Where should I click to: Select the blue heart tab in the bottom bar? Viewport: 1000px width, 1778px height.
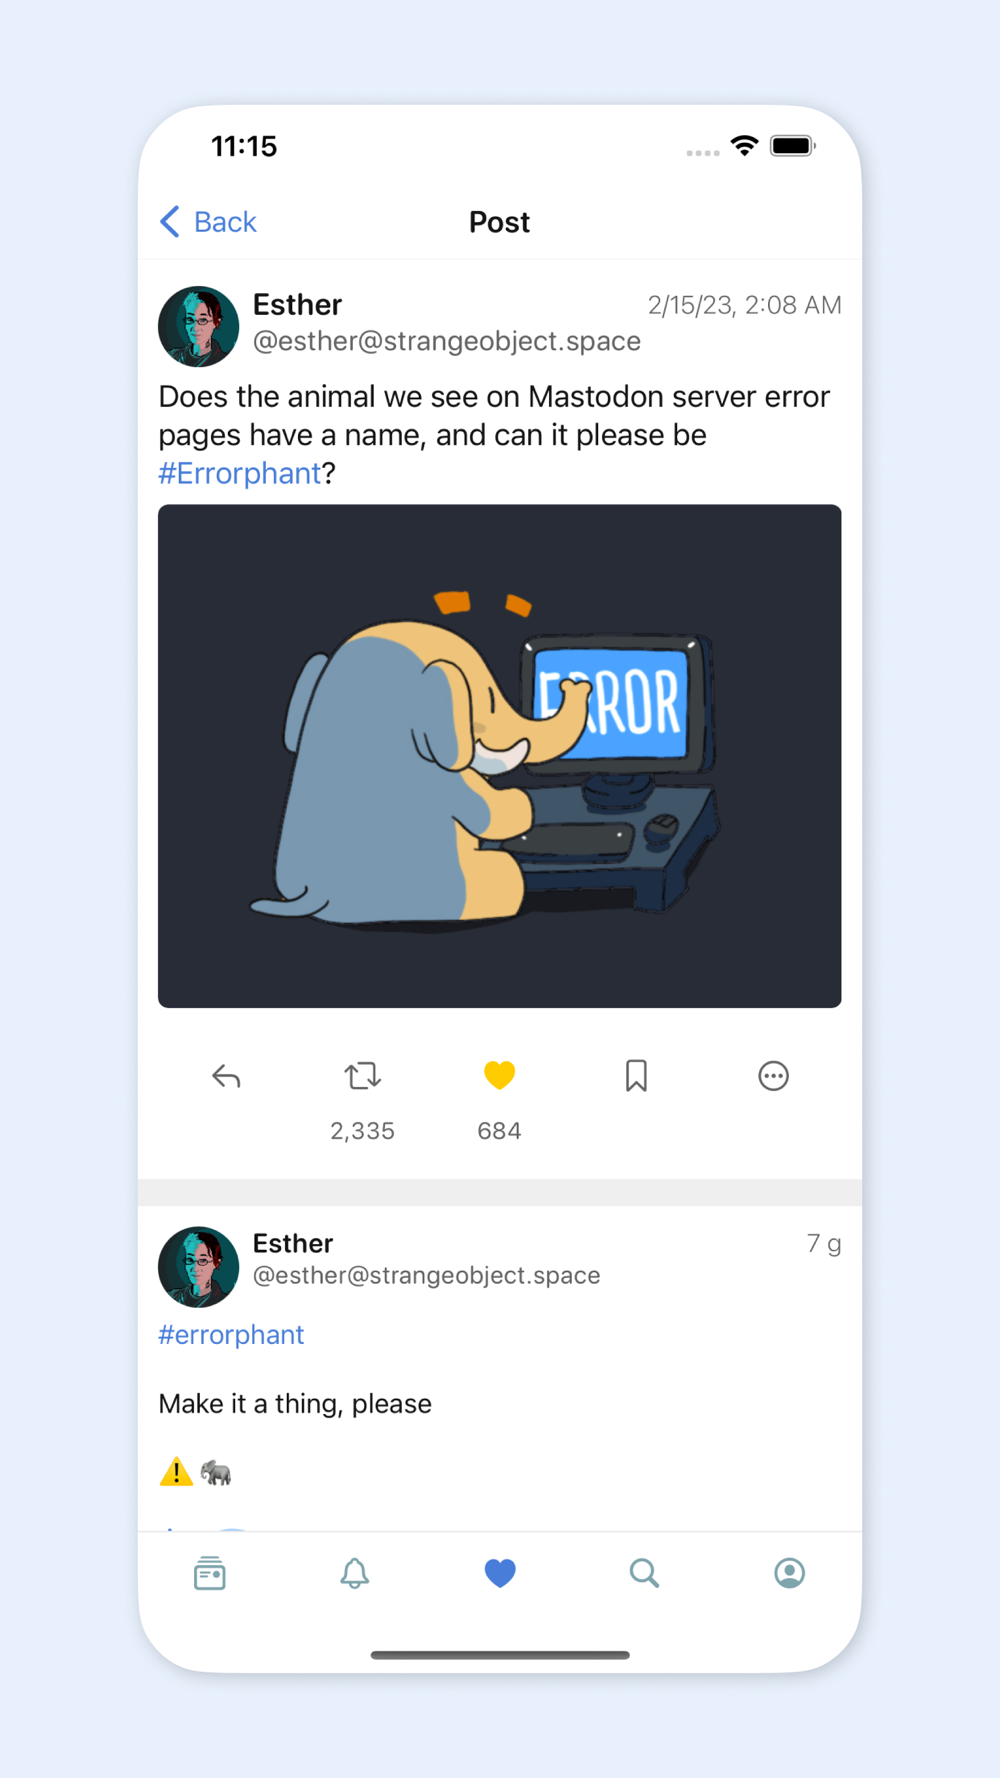[500, 1573]
